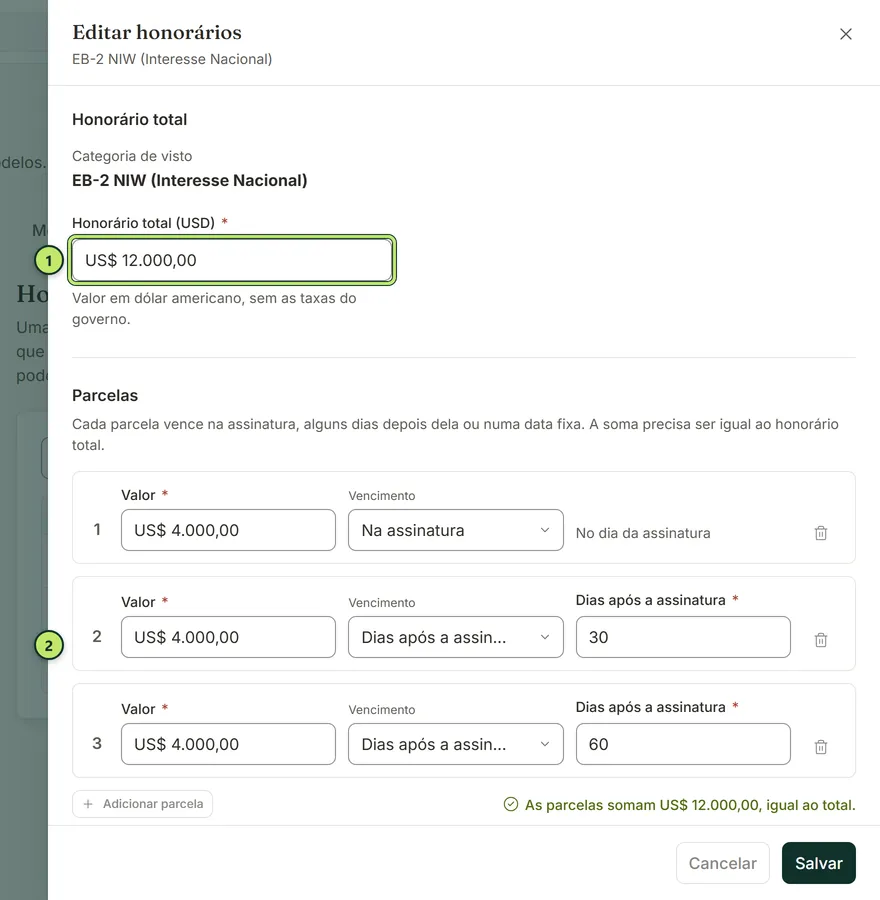Open the Na assinatura Vencimento dropdown
Screen dimensions: 880x900
point(456,530)
